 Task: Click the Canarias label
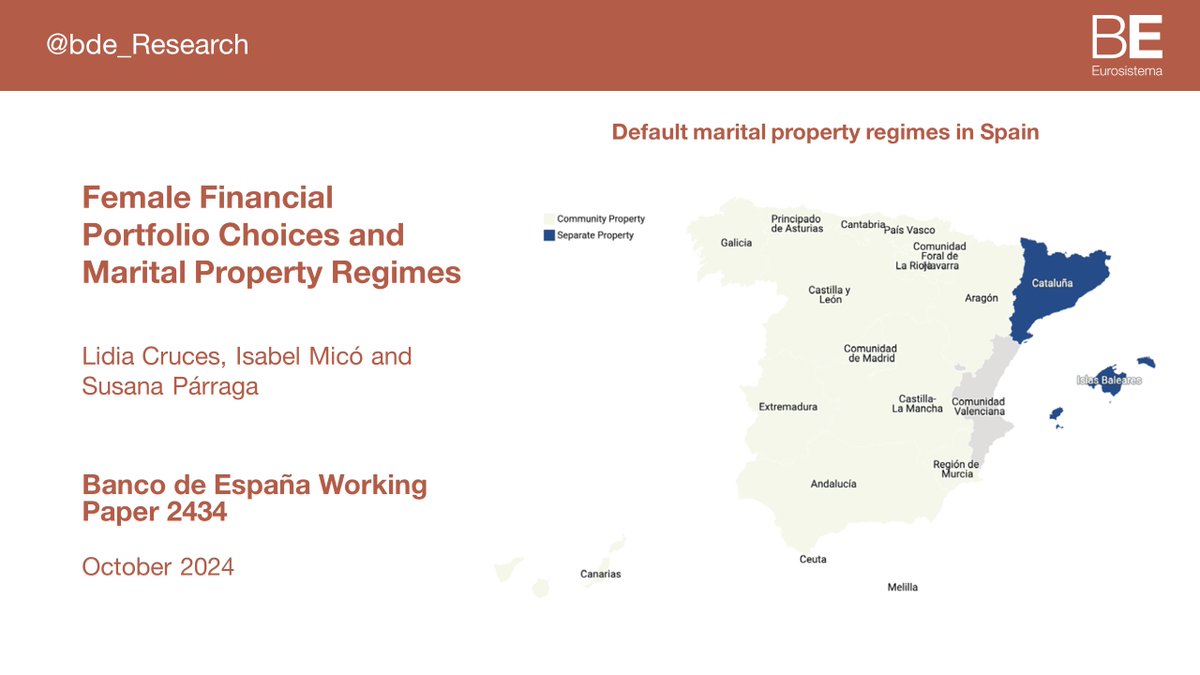tap(601, 574)
